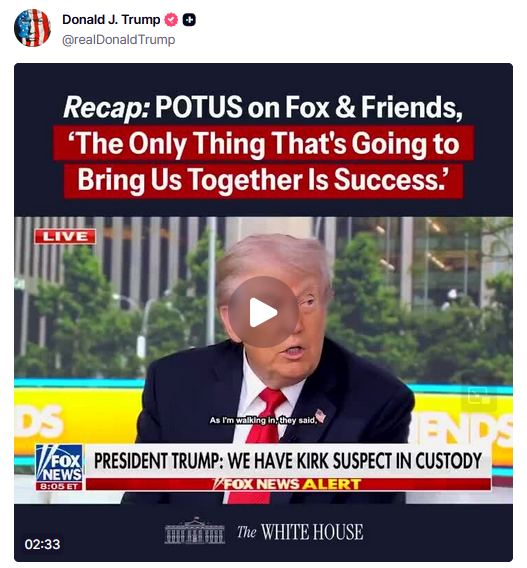
Task: Click the 'The Only Thing That's Going to' line
Action: coord(263,143)
